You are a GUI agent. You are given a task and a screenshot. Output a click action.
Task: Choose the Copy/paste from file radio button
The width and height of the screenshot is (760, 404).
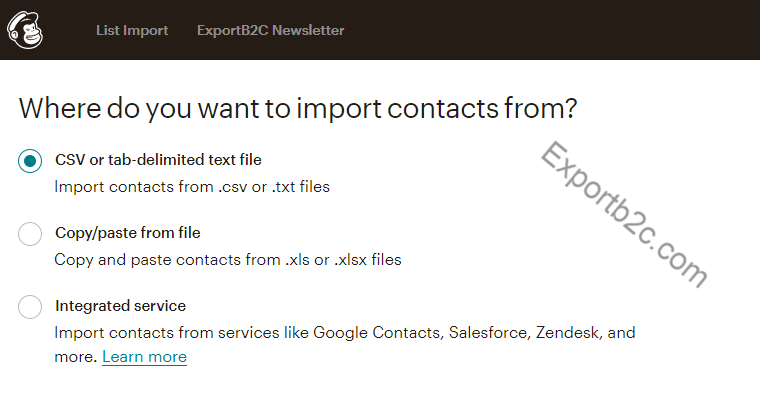point(30,234)
